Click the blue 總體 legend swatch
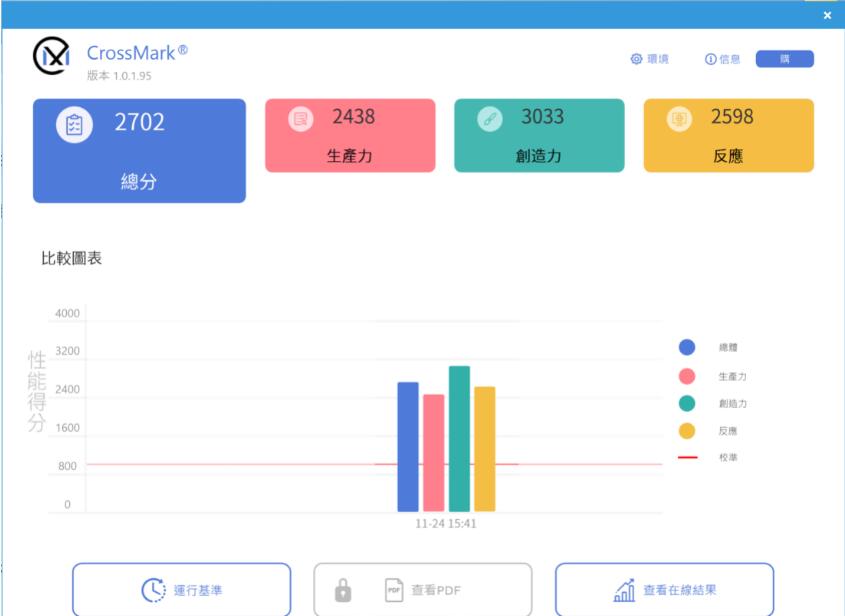This screenshot has width=845, height=616. 687,347
